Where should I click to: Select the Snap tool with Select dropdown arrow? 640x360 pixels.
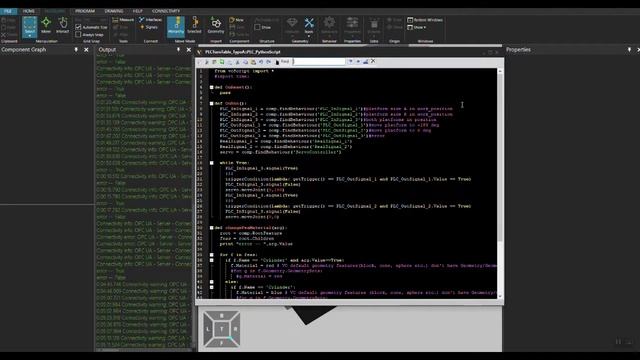pyautogui.click(x=29, y=36)
